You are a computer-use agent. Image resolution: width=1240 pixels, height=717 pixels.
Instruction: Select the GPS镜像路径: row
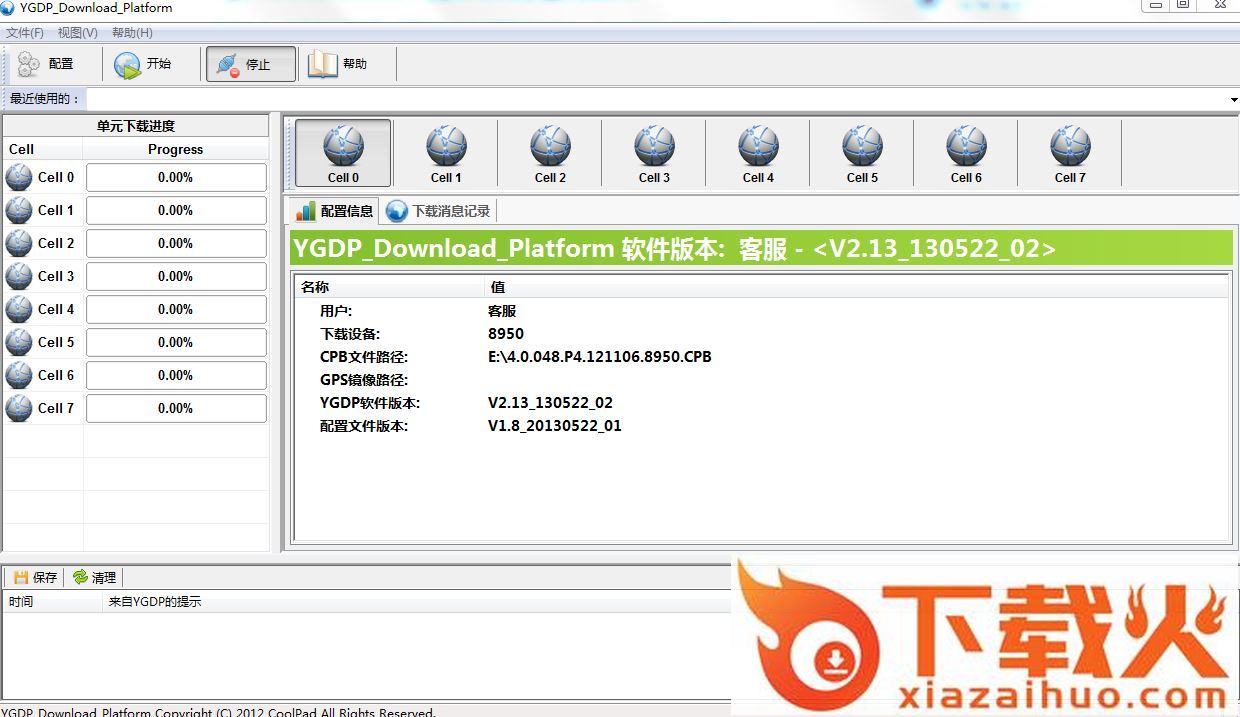[761, 380]
